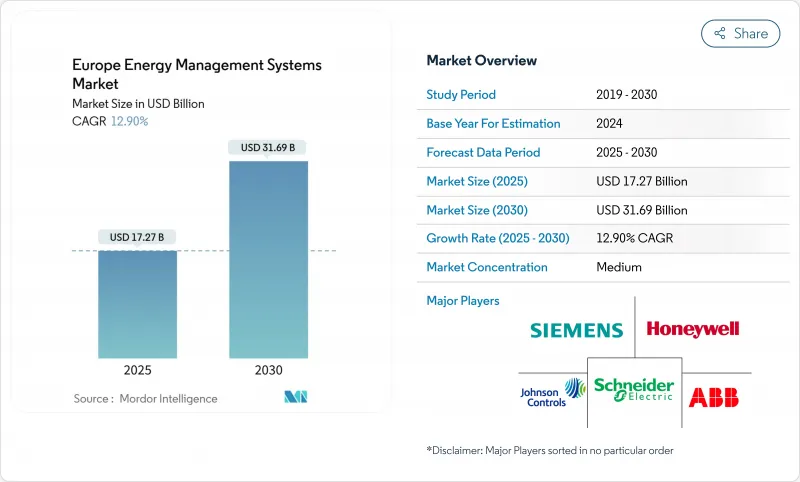
Task: Click the Major Players label
Action: (x=463, y=300)
